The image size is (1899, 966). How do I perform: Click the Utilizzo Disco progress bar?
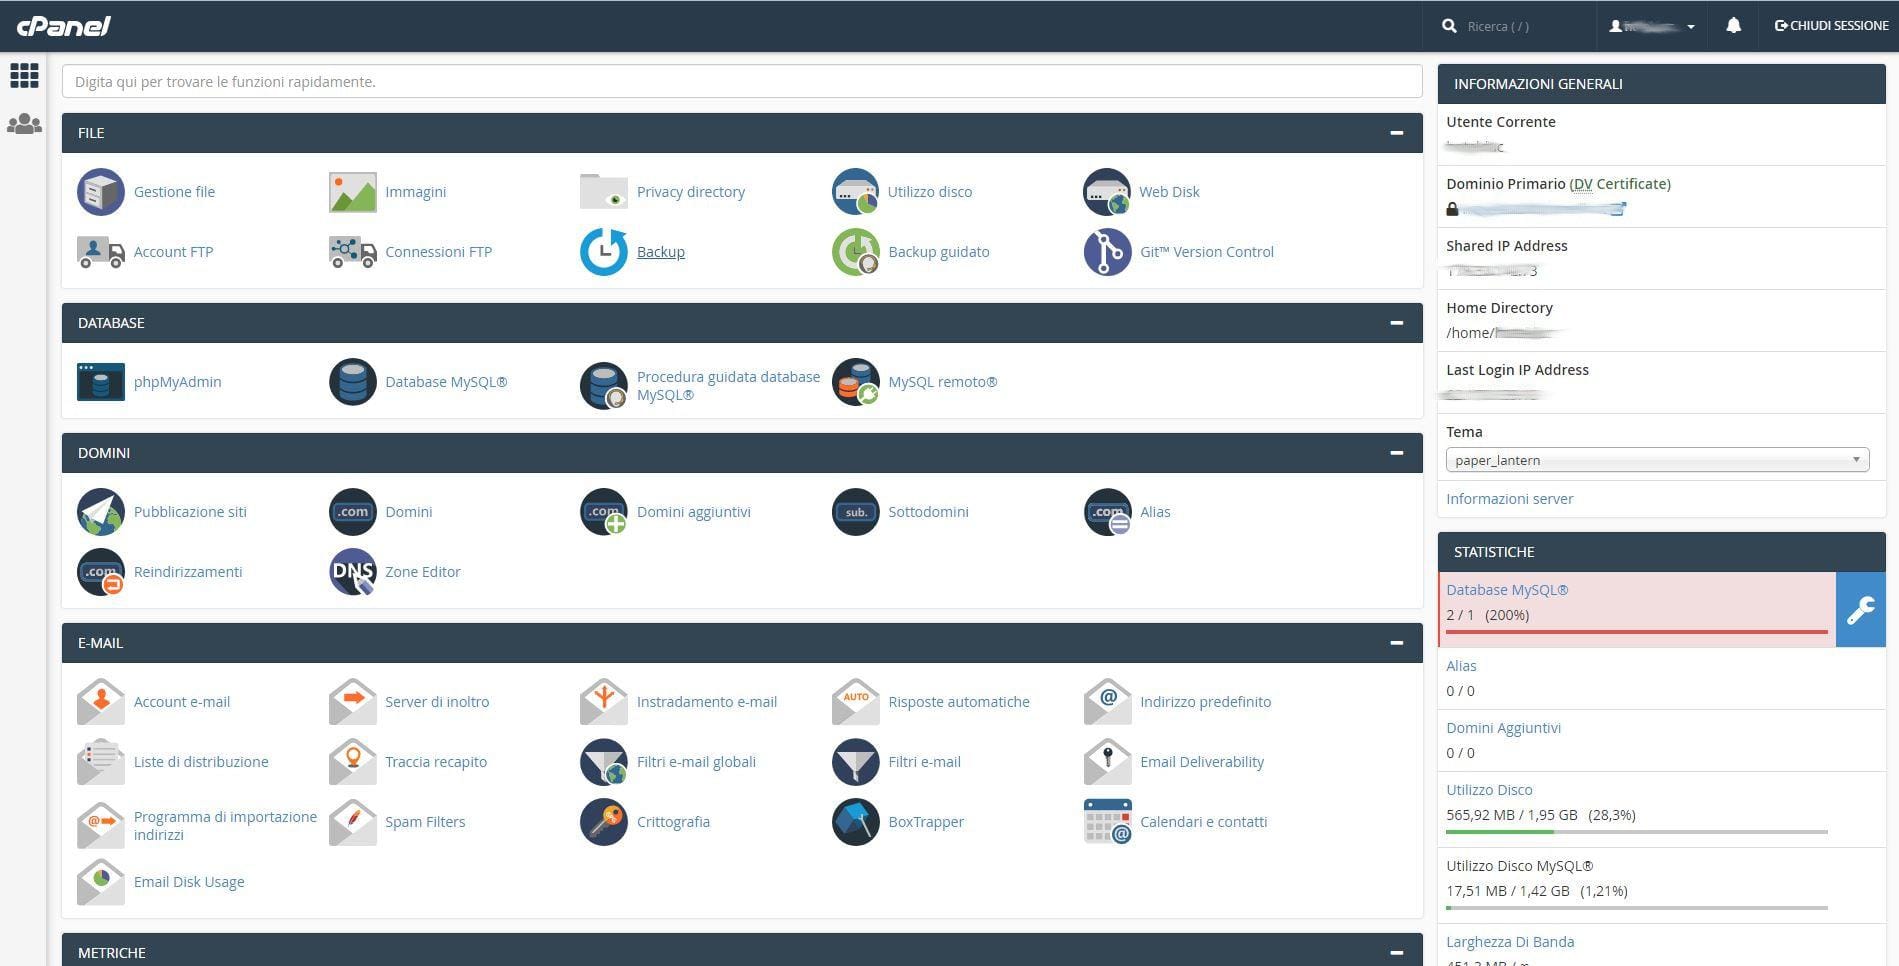(x=1637, y=832)
